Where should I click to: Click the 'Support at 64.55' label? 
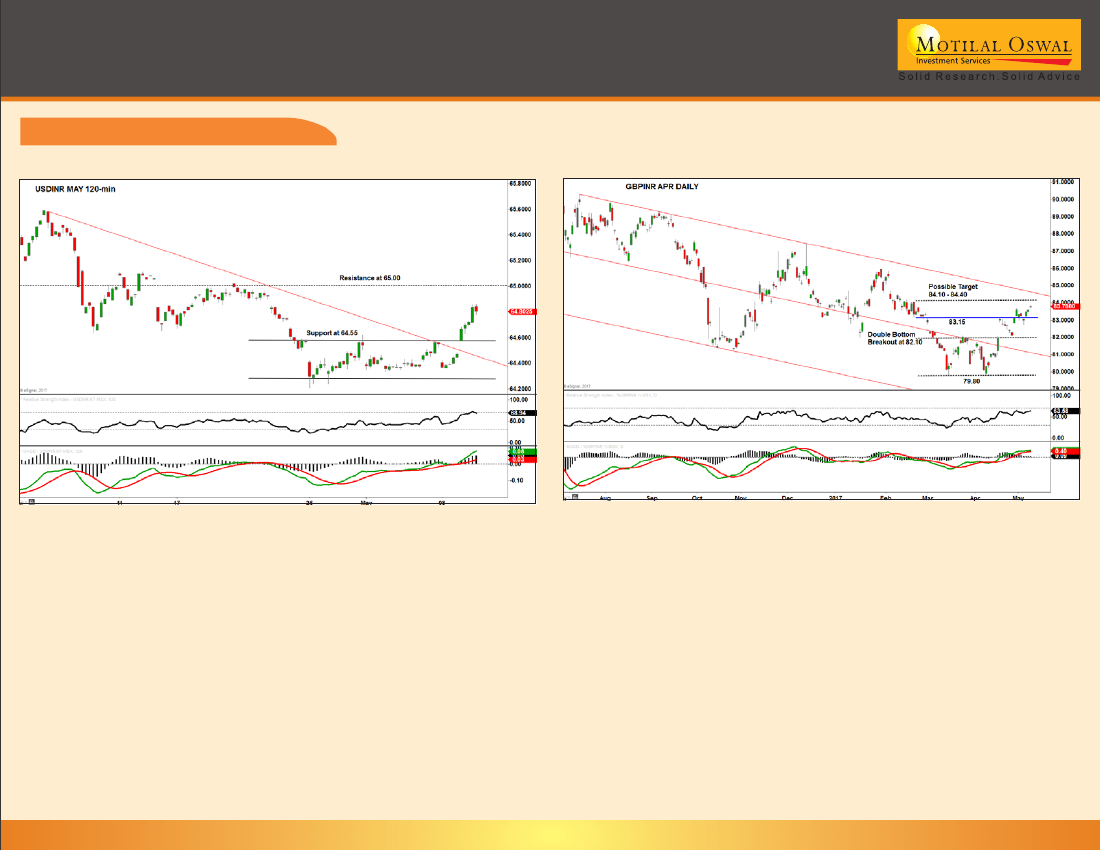click(331, 332)
